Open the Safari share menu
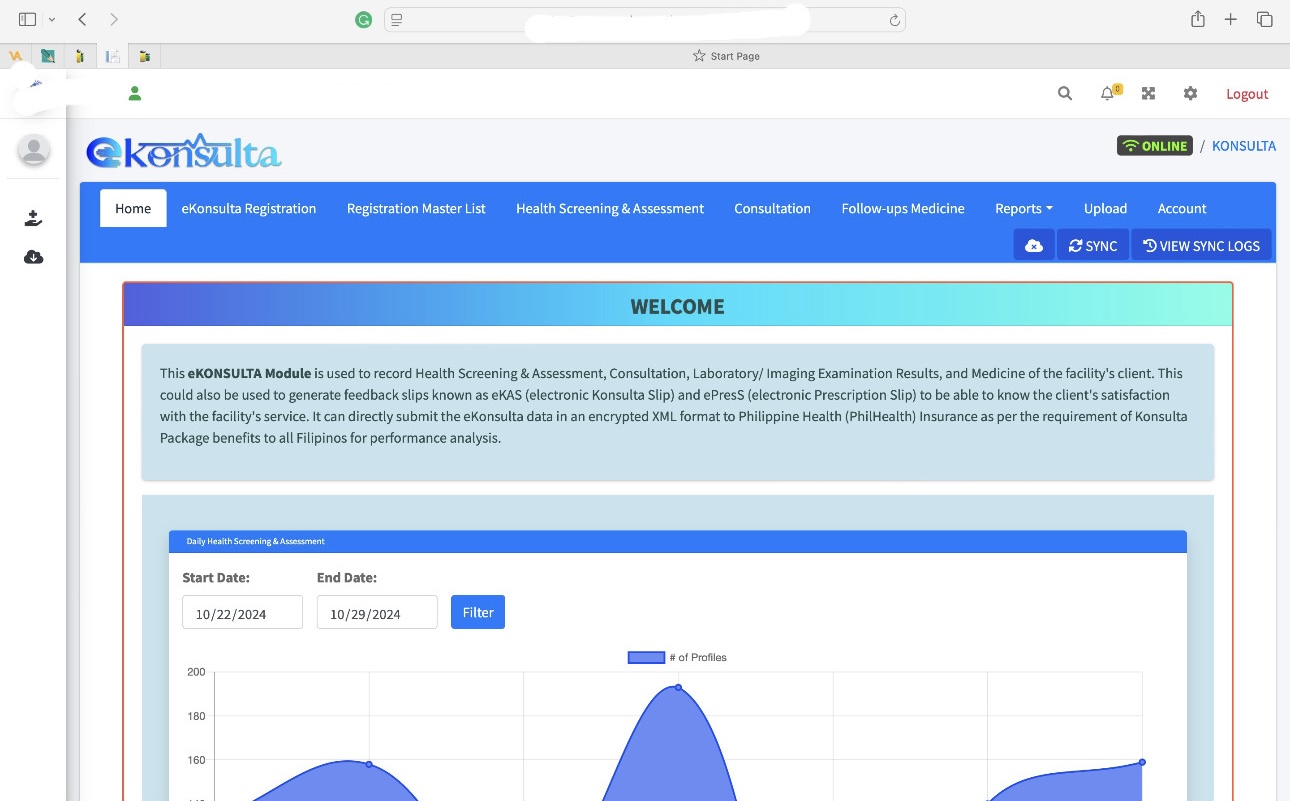Image resolution: width=1290 pixels, height=801 pixels. [1198, 19]
